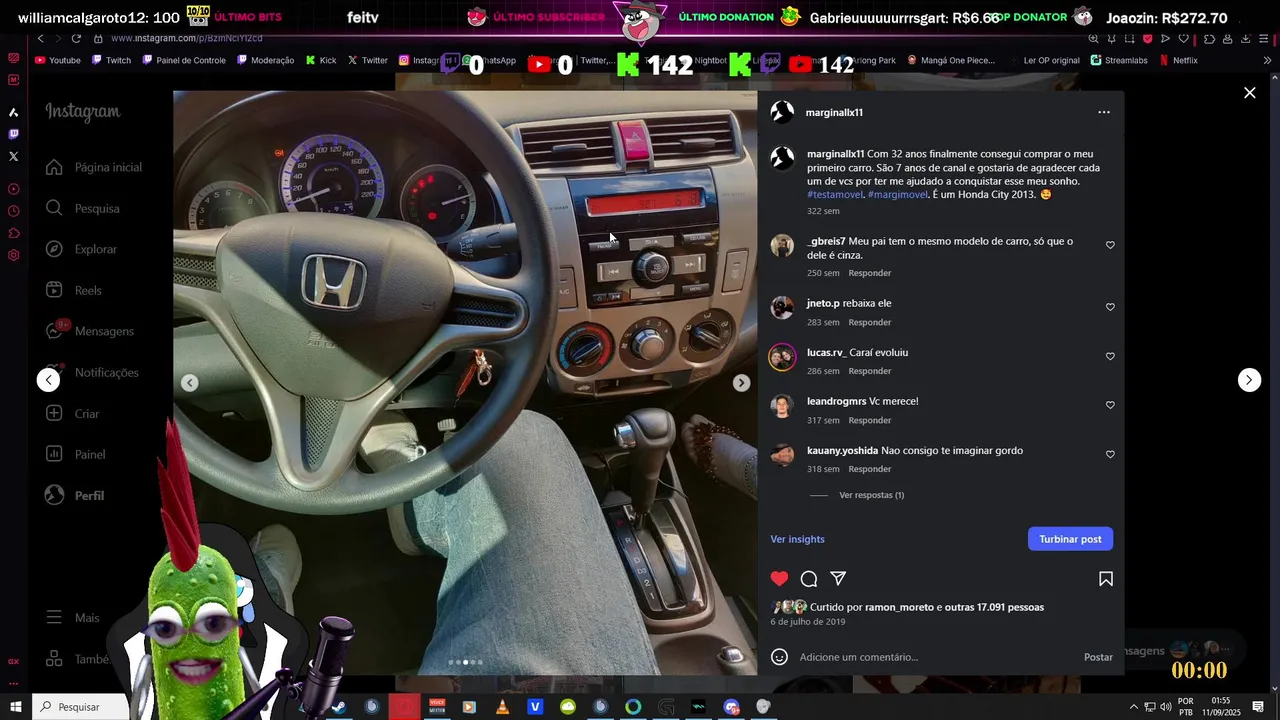Open the Moderação bookmark
Screen dimensions: 1280x720
pyautogui.click(x=266, y=60)
